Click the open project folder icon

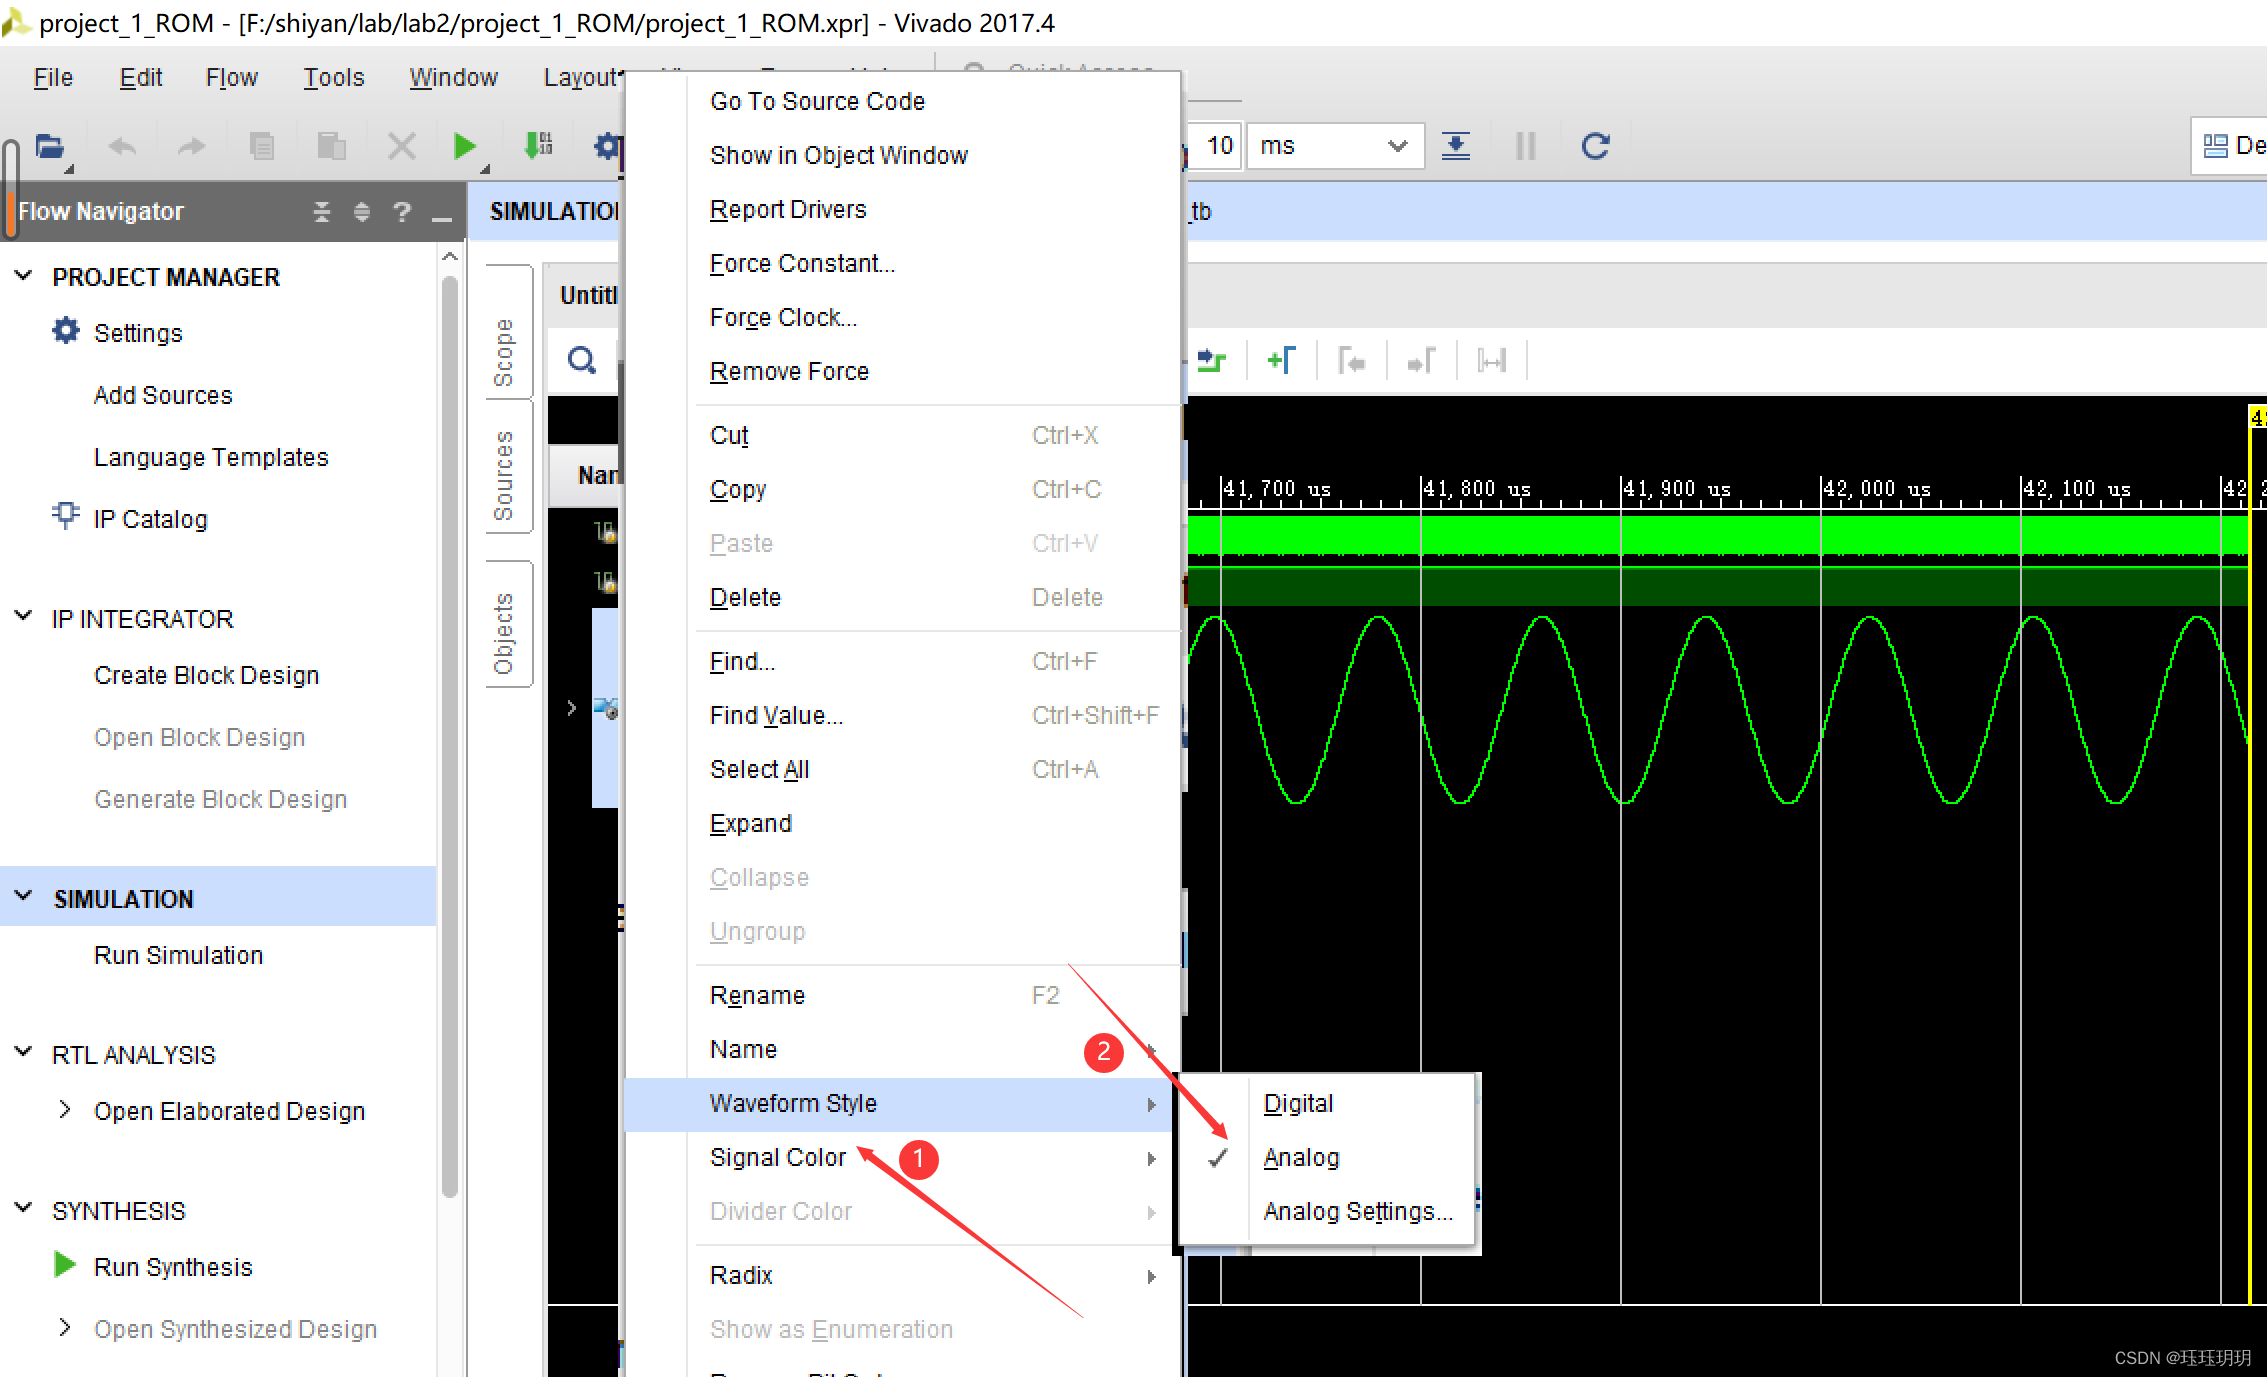tap(49, 146)
